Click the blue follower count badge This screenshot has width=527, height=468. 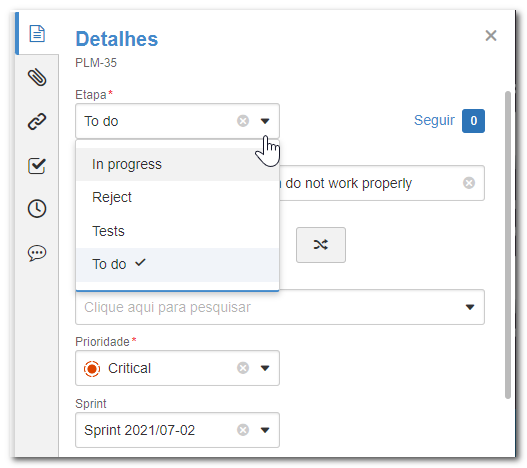coord(473,121)
